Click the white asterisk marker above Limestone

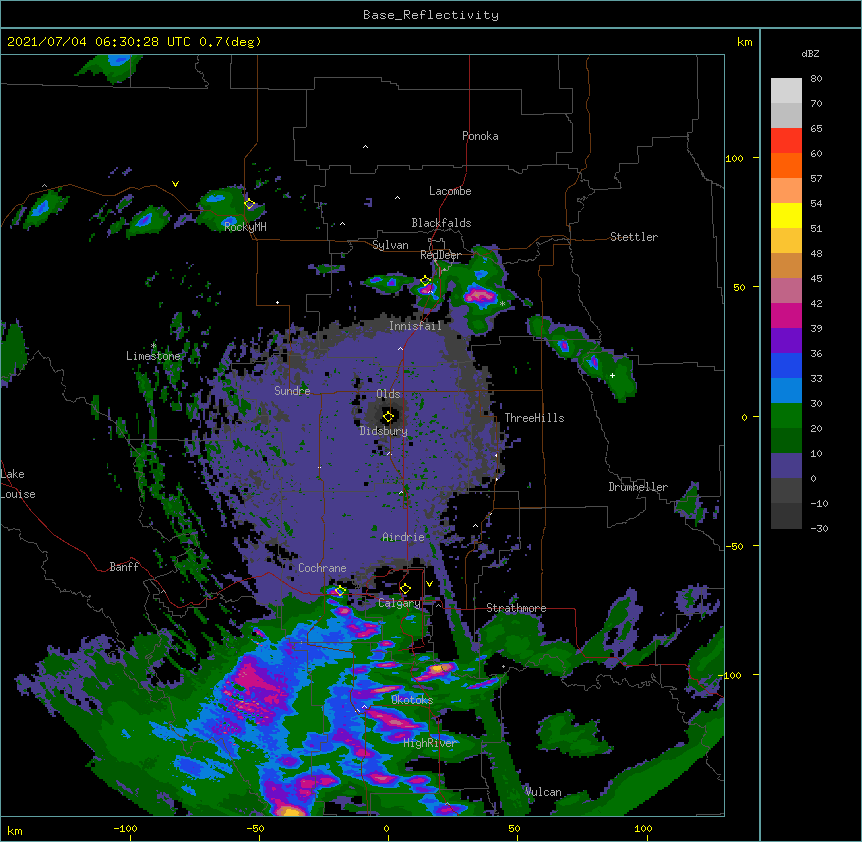153,346
